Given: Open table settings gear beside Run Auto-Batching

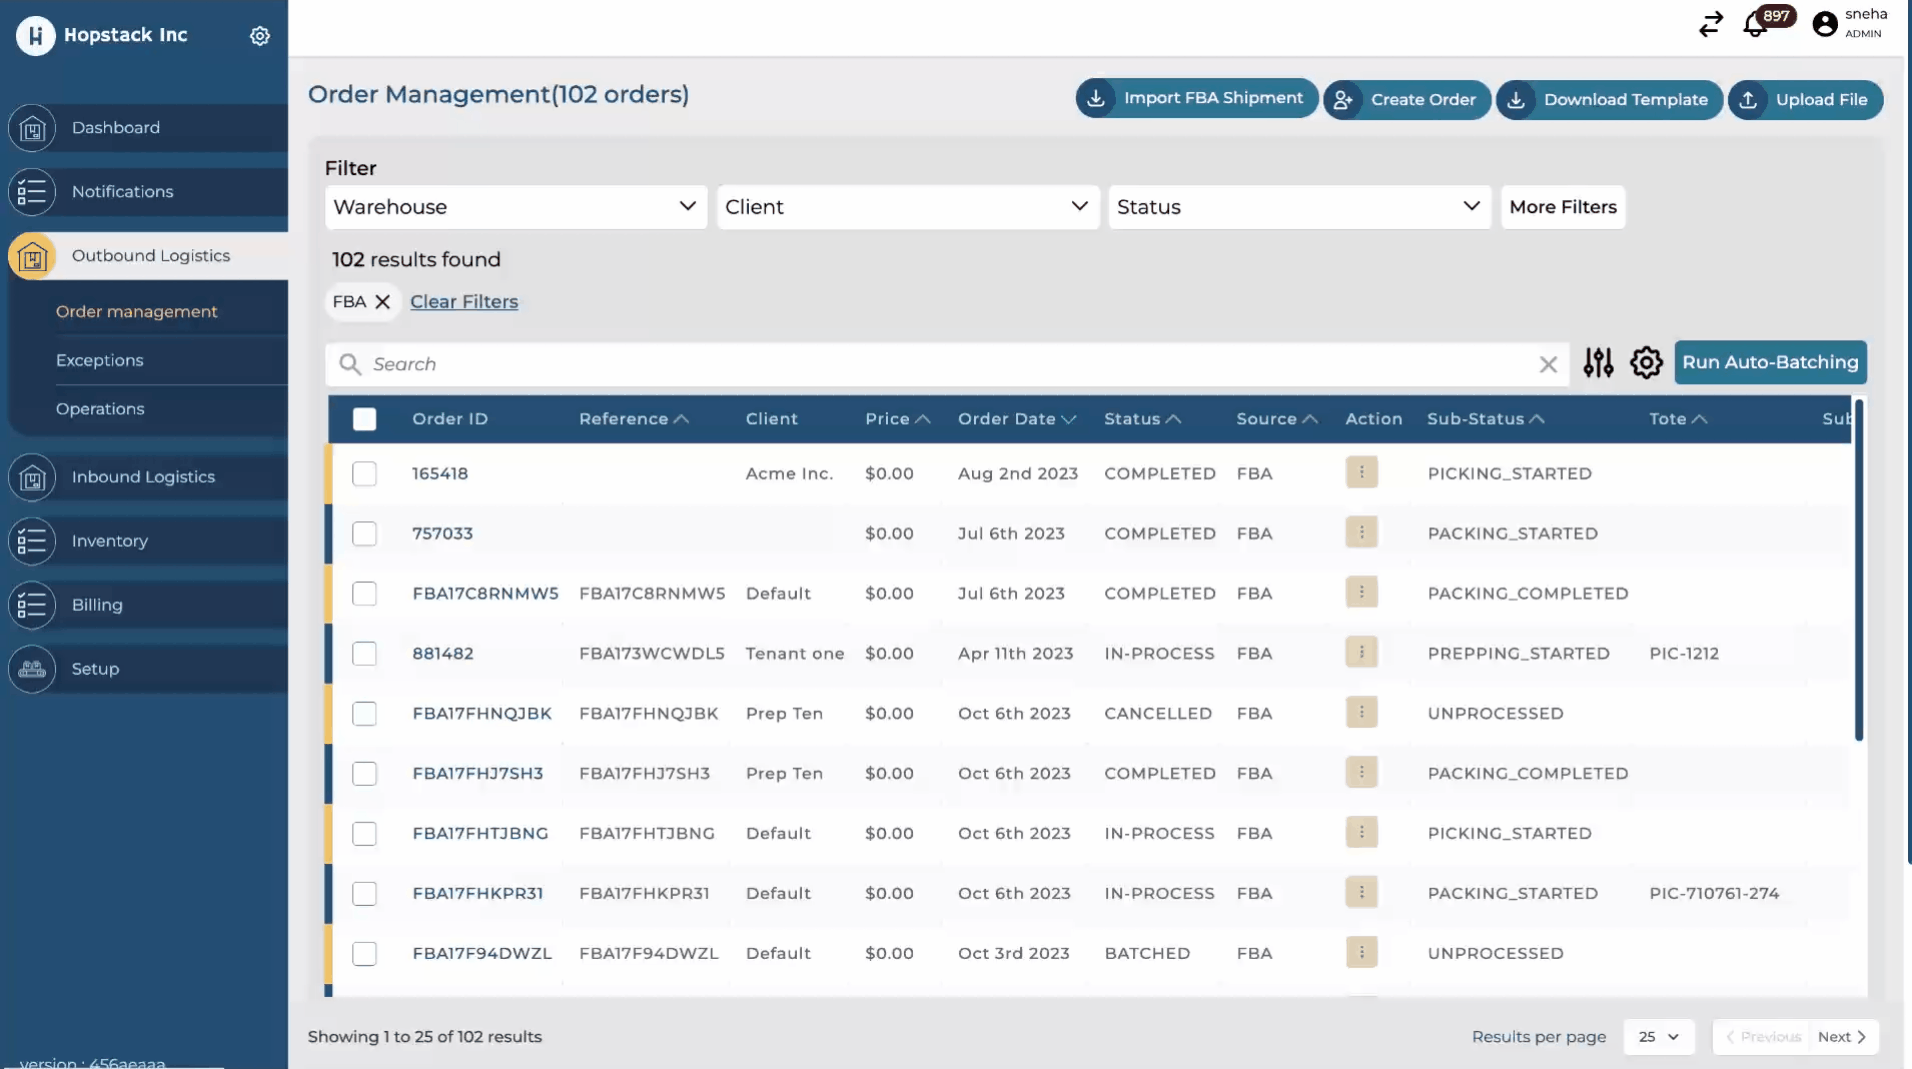Looking at the screenshot, I should 1646,363.
